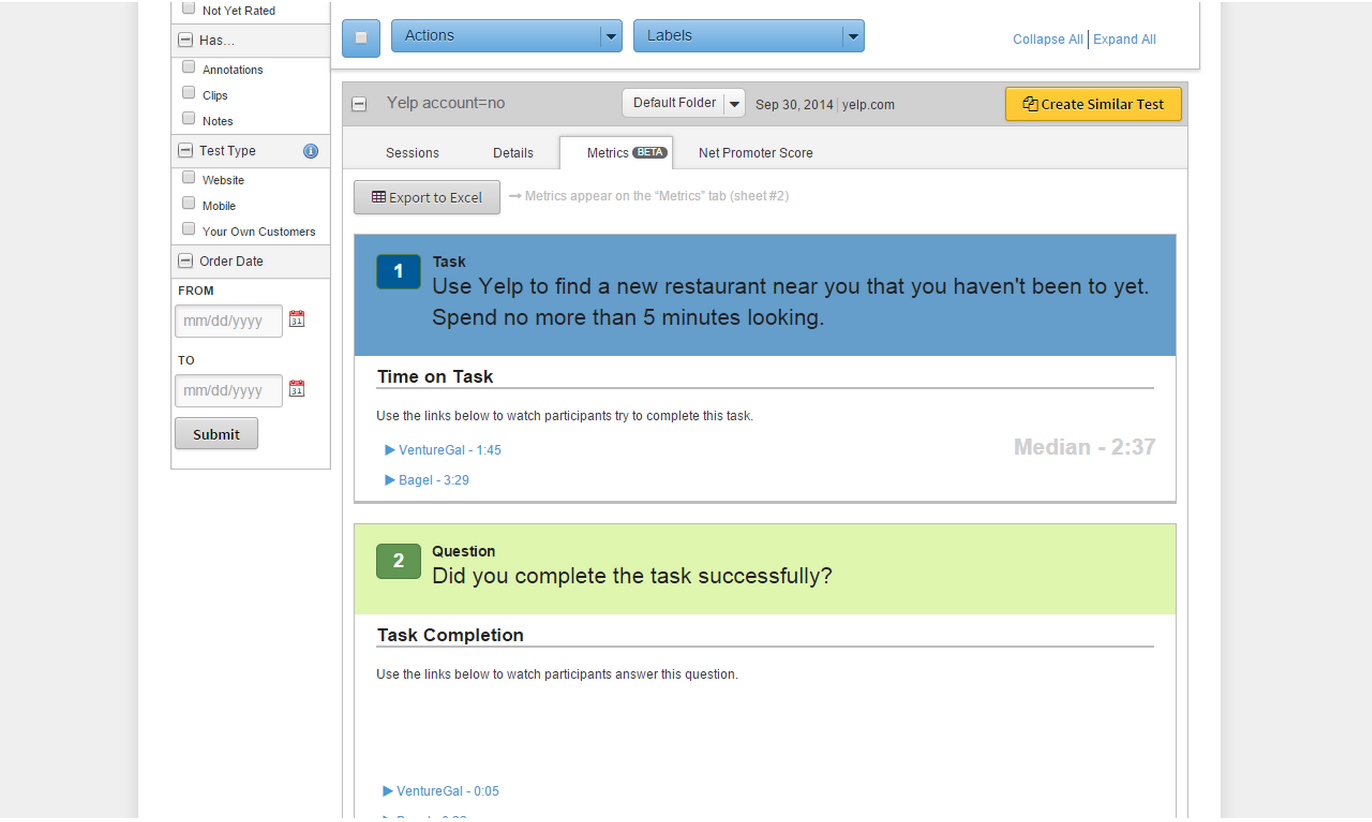Open the Labels dropdown
Screen dimensions: 1372x822
(x=749, y=36)
